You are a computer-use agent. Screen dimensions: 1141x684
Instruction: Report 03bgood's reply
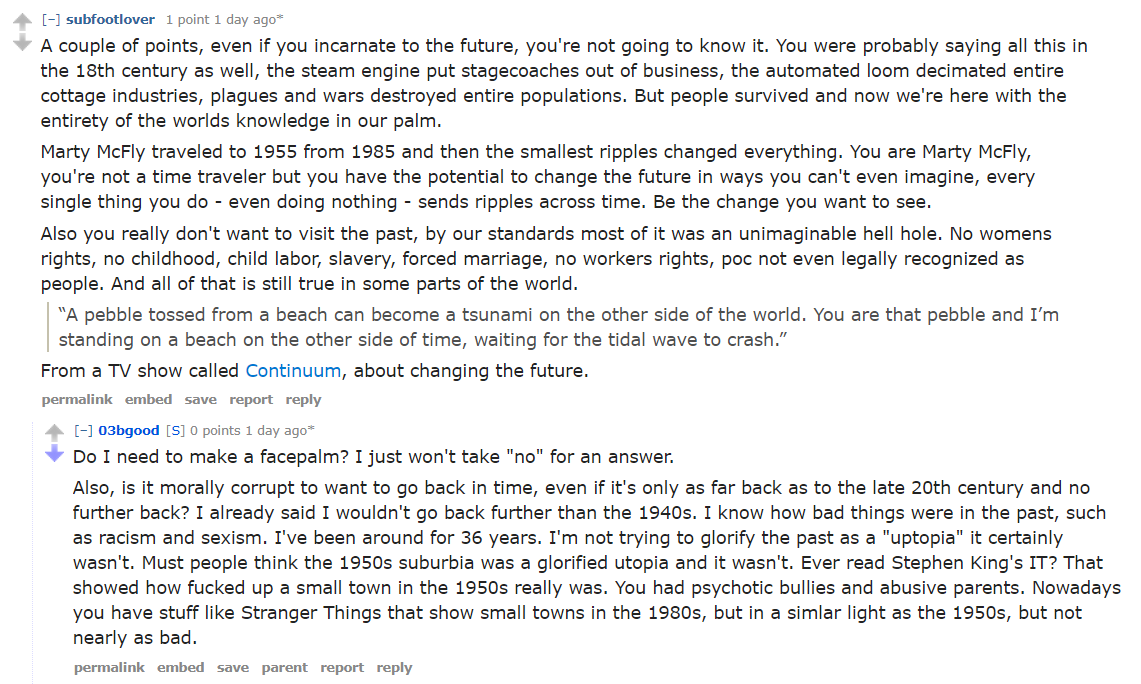tap(342, 667)
